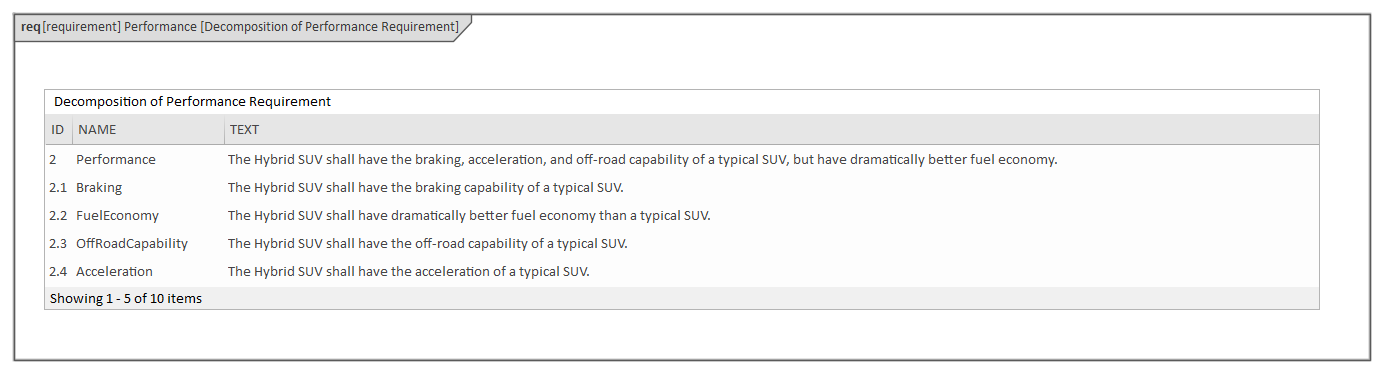Viewport: 1389px width, 375px height.
Task: Click the dramatically better fuel economy text of 2.2
Action: 469,216
